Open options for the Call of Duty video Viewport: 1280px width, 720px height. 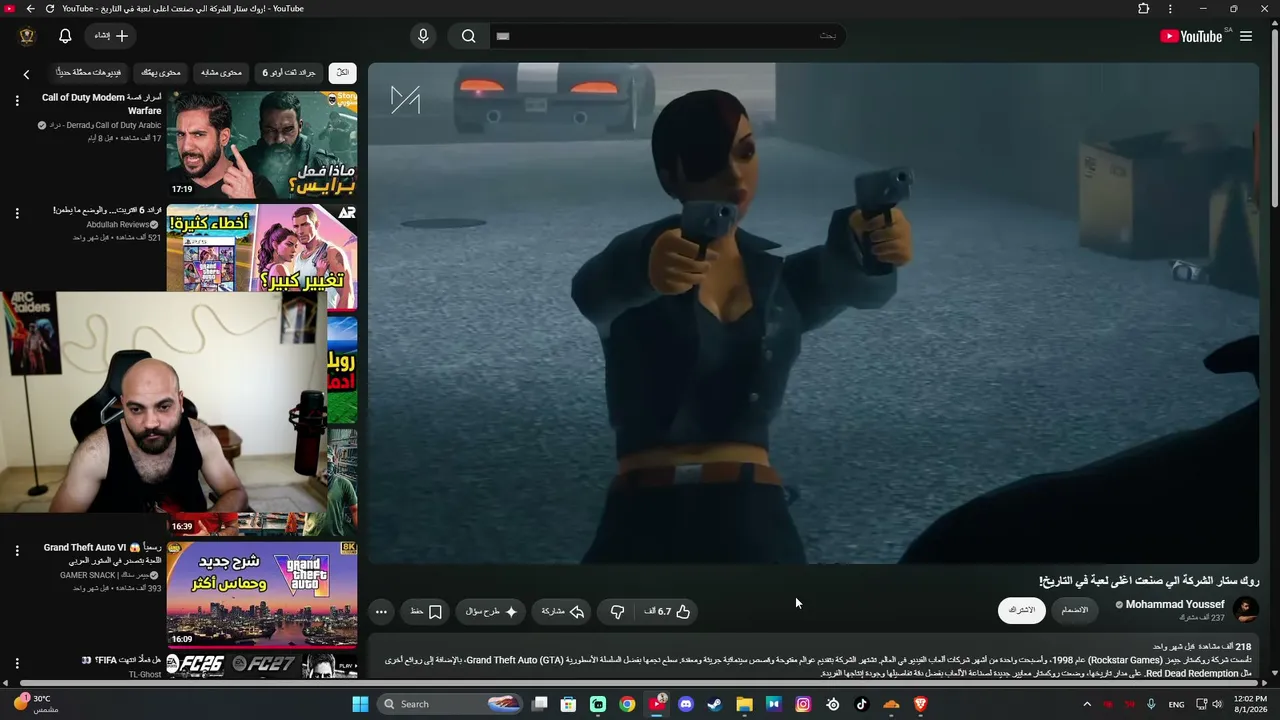(x=17, y=101)
